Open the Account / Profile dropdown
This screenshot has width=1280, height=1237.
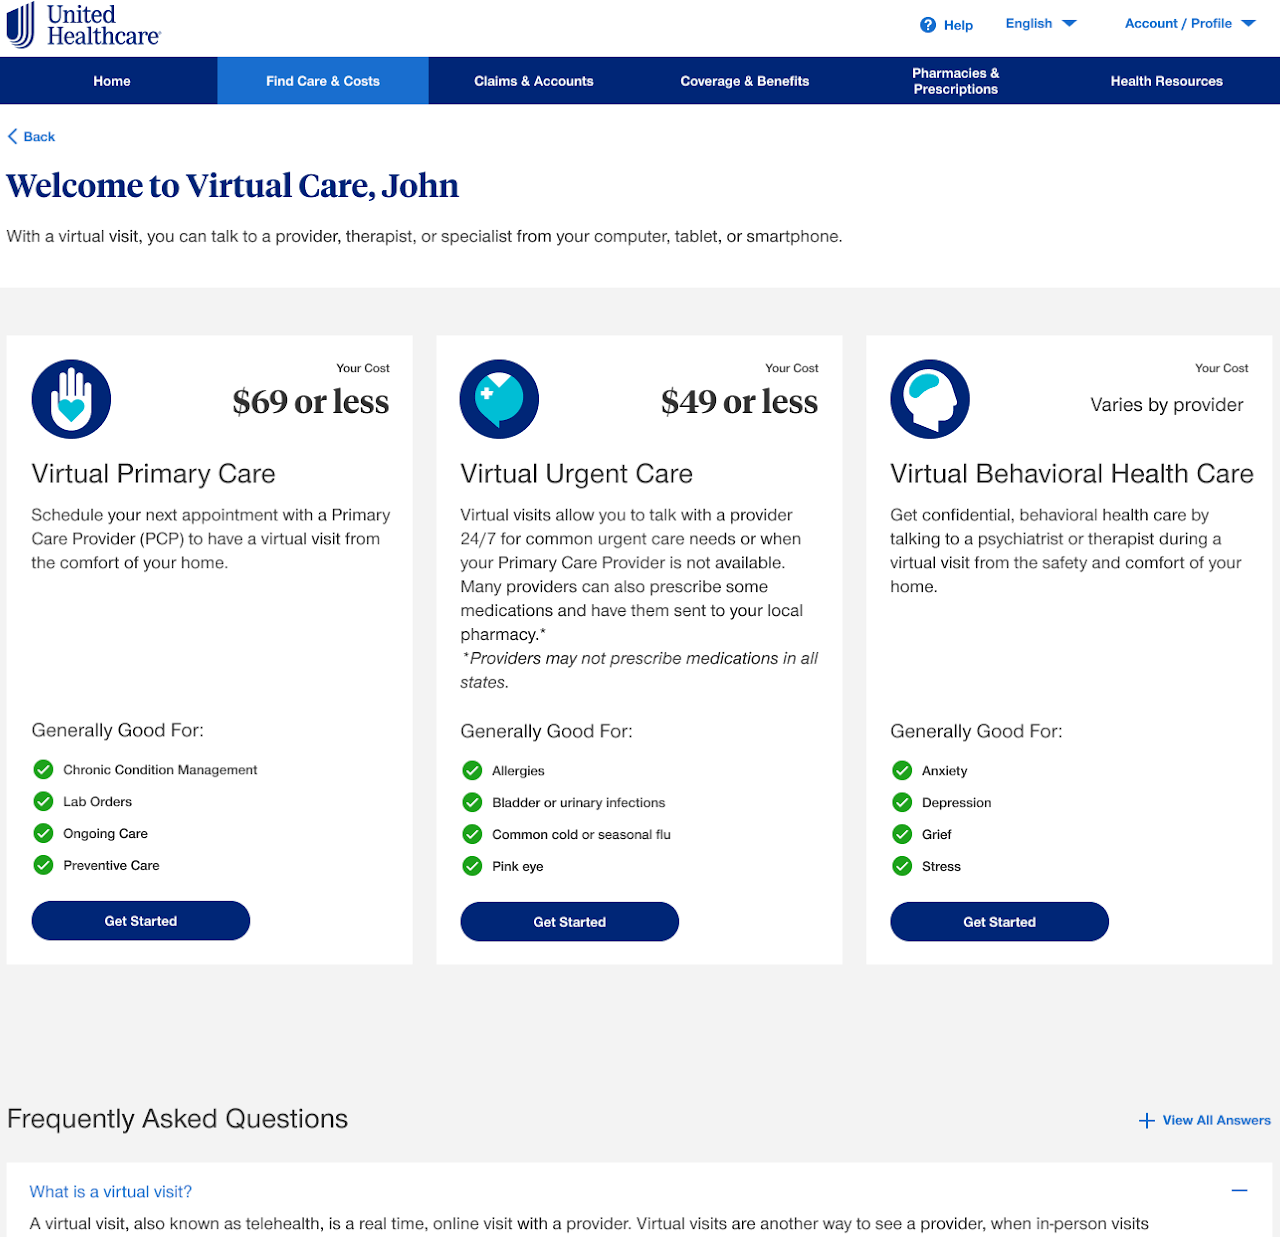click(x=1190, y=23)
